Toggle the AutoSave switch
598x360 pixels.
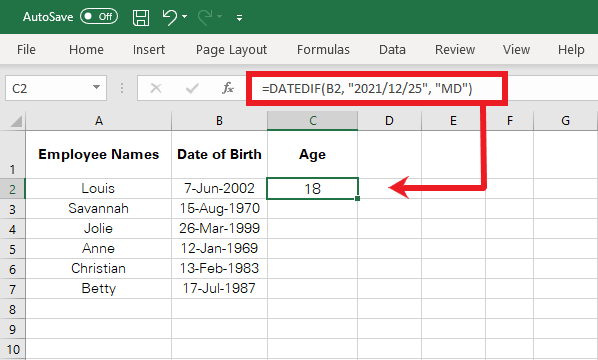point(99,16)
